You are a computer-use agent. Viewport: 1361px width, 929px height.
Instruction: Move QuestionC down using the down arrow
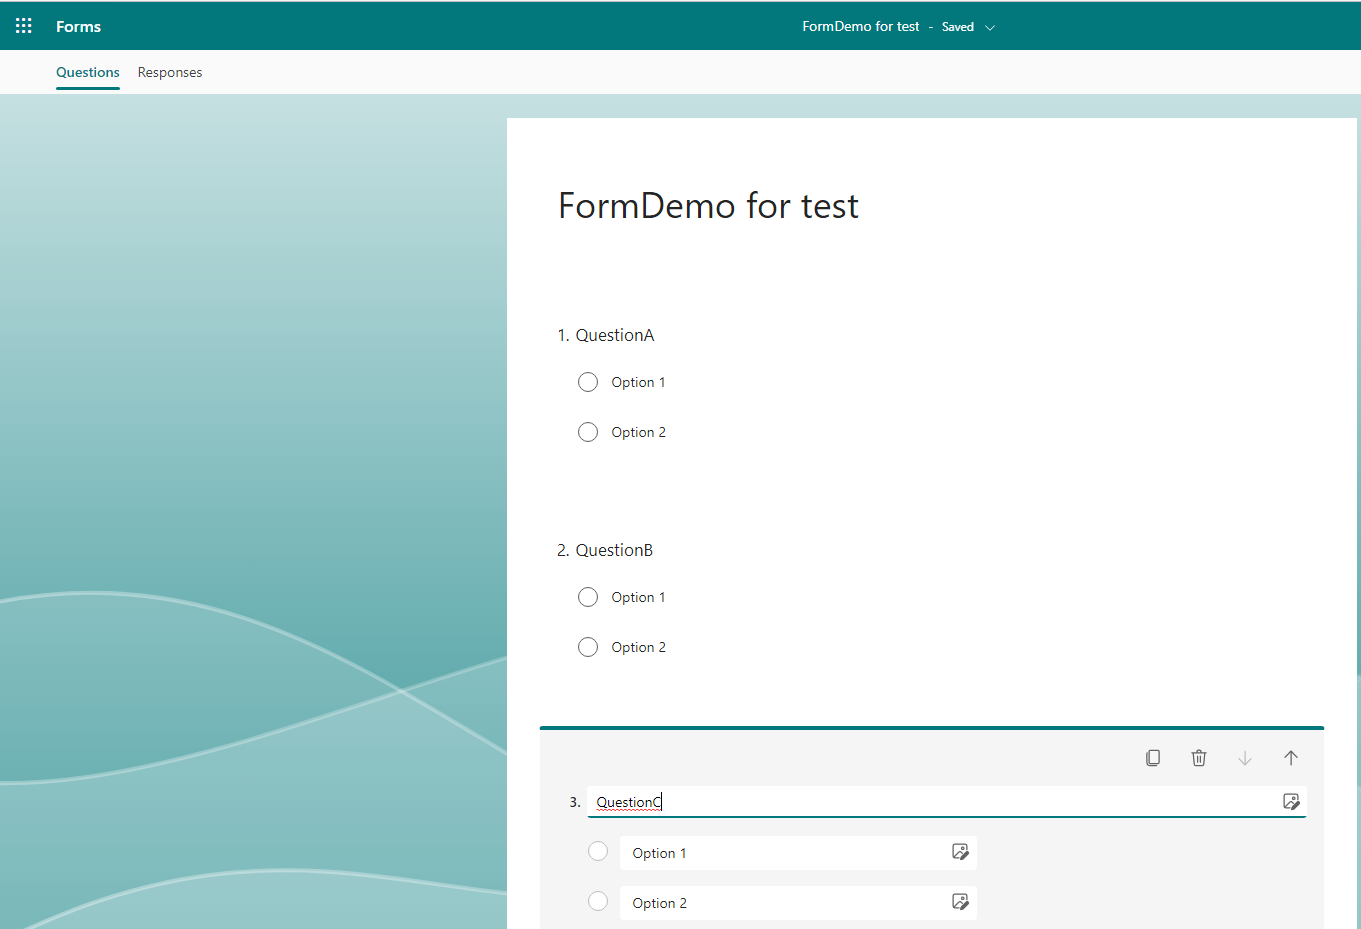(x=1245, y=757)
